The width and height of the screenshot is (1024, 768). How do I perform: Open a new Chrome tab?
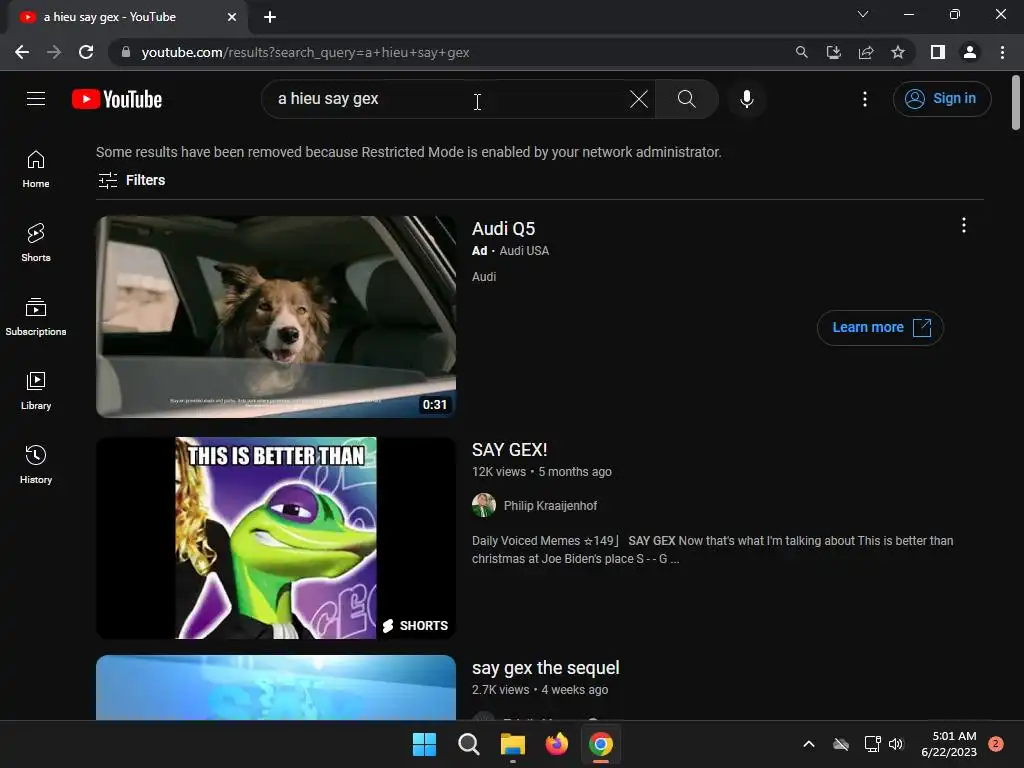pyautogui.click(x=270, y=17)
